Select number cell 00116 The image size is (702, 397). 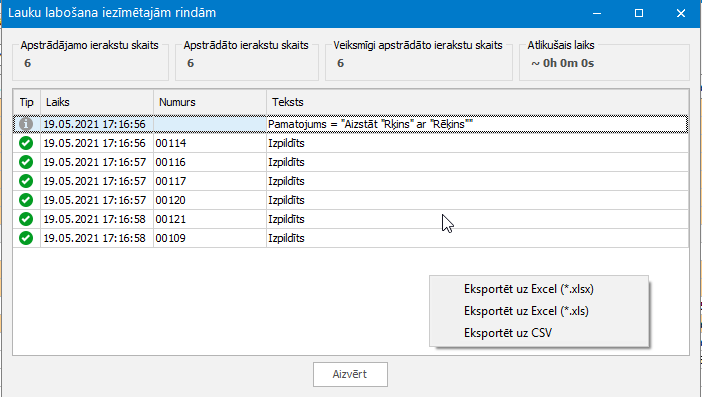(210, 162)
